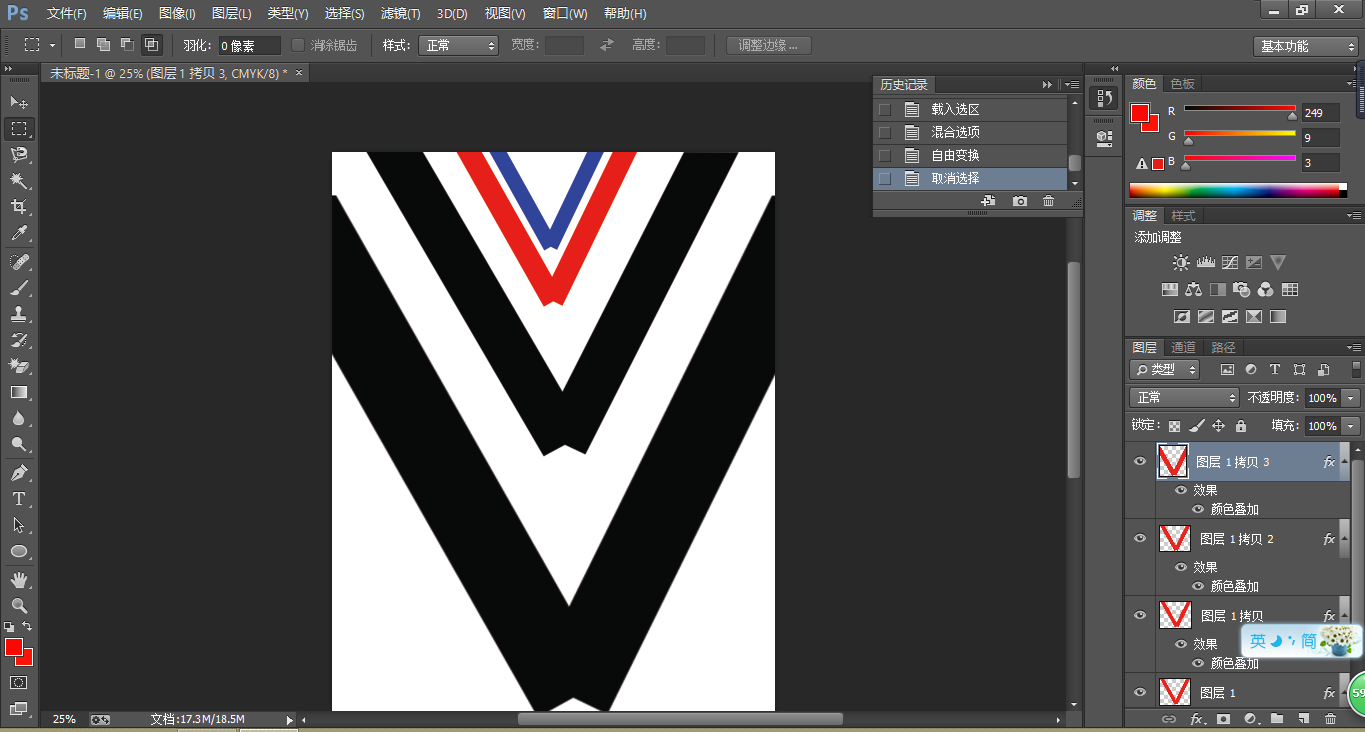Image resolution: width=1365 pixels, height=732 pixels.
Task: Open History panel flyout menu
Action: click(x=1072, y=85)
